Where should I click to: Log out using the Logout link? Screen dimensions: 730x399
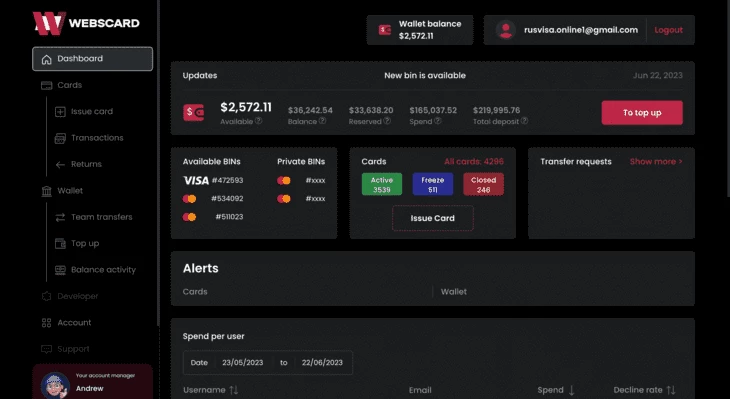pyautogui.click(x=668, y=30)
